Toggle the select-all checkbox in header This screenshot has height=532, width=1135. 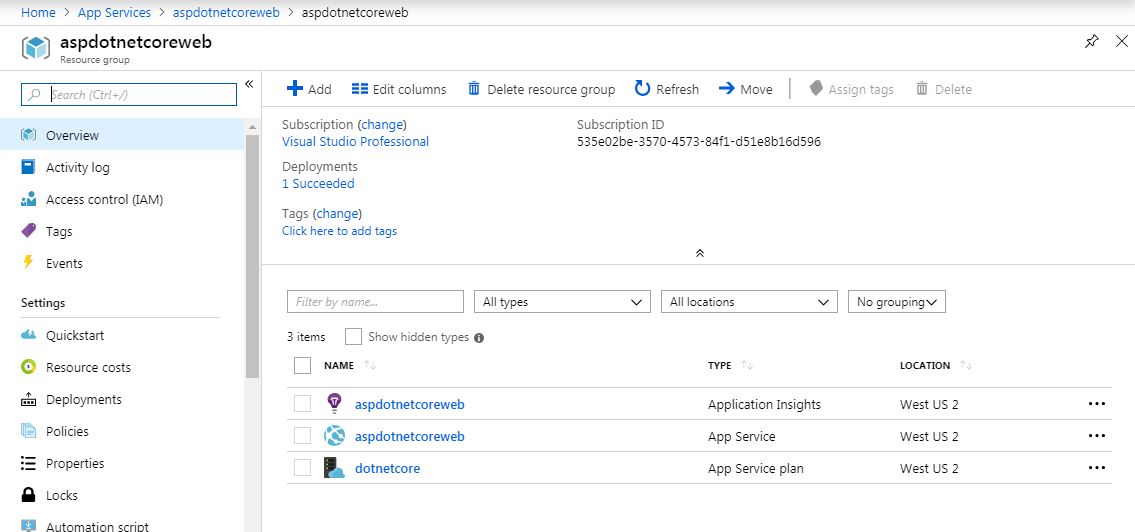(x=303, y=366)
